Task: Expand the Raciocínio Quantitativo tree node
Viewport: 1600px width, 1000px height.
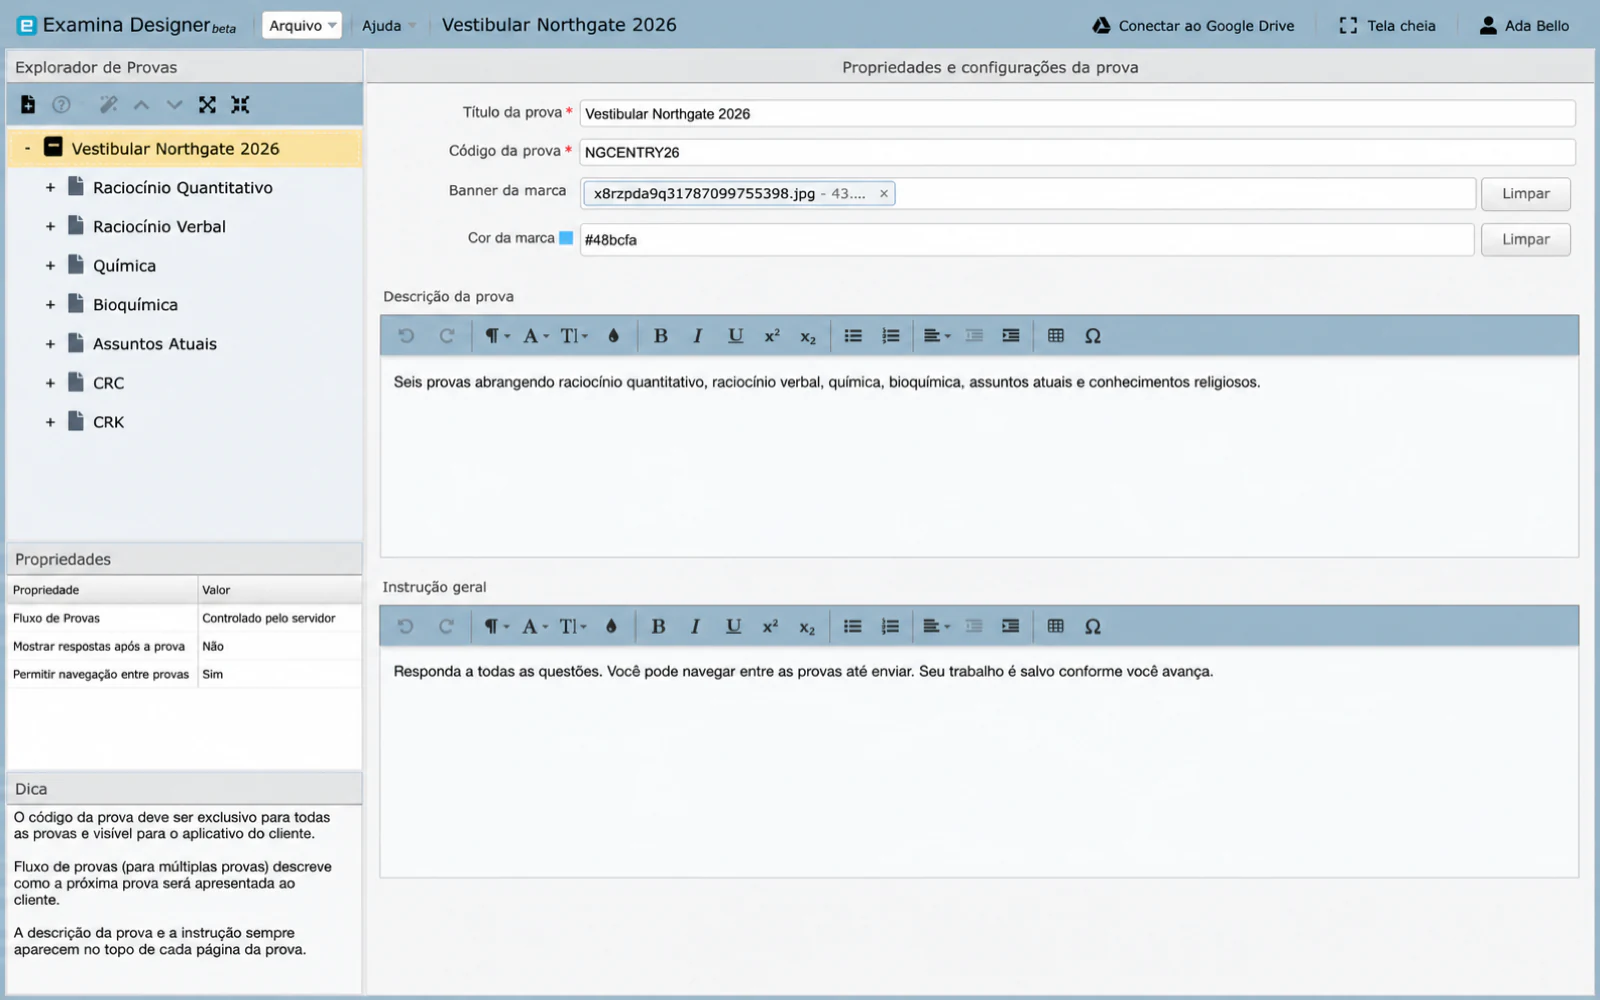Action: [x=50, y=187]
